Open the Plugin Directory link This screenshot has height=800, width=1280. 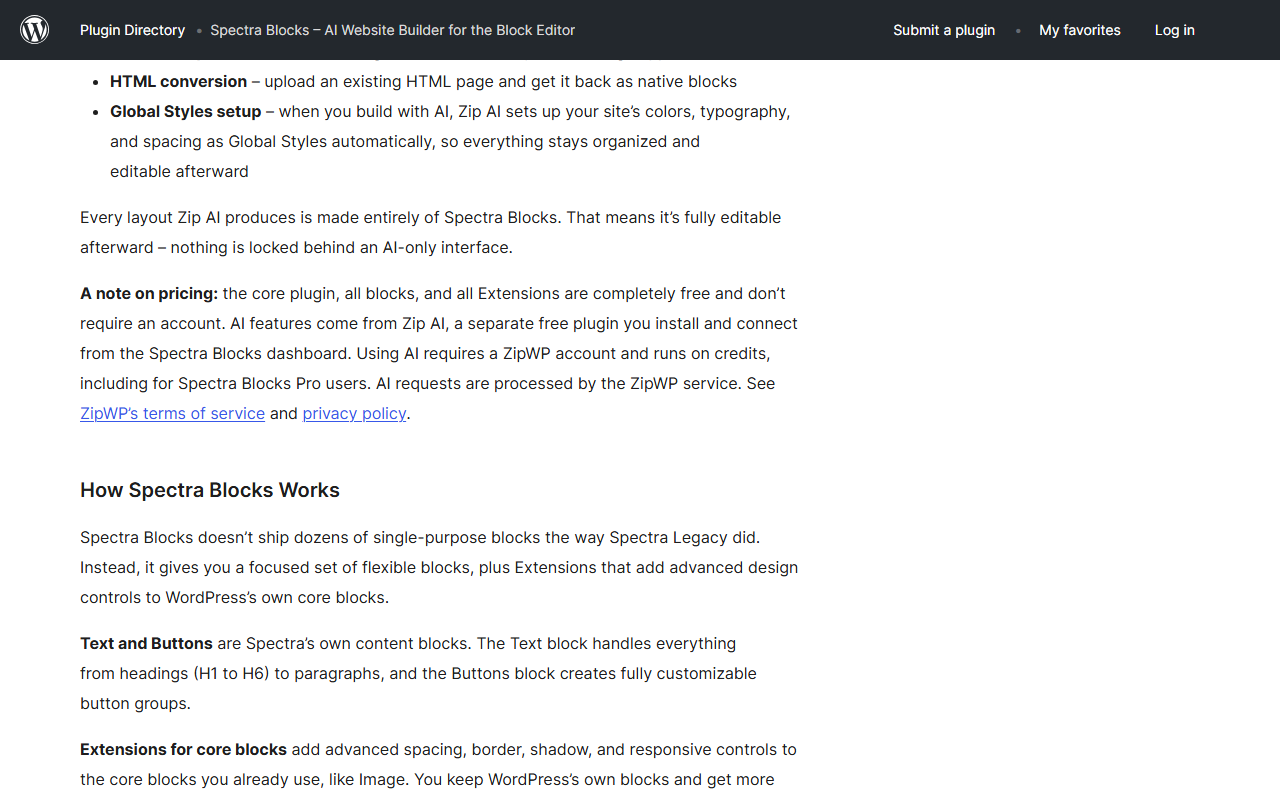(132, 30)
